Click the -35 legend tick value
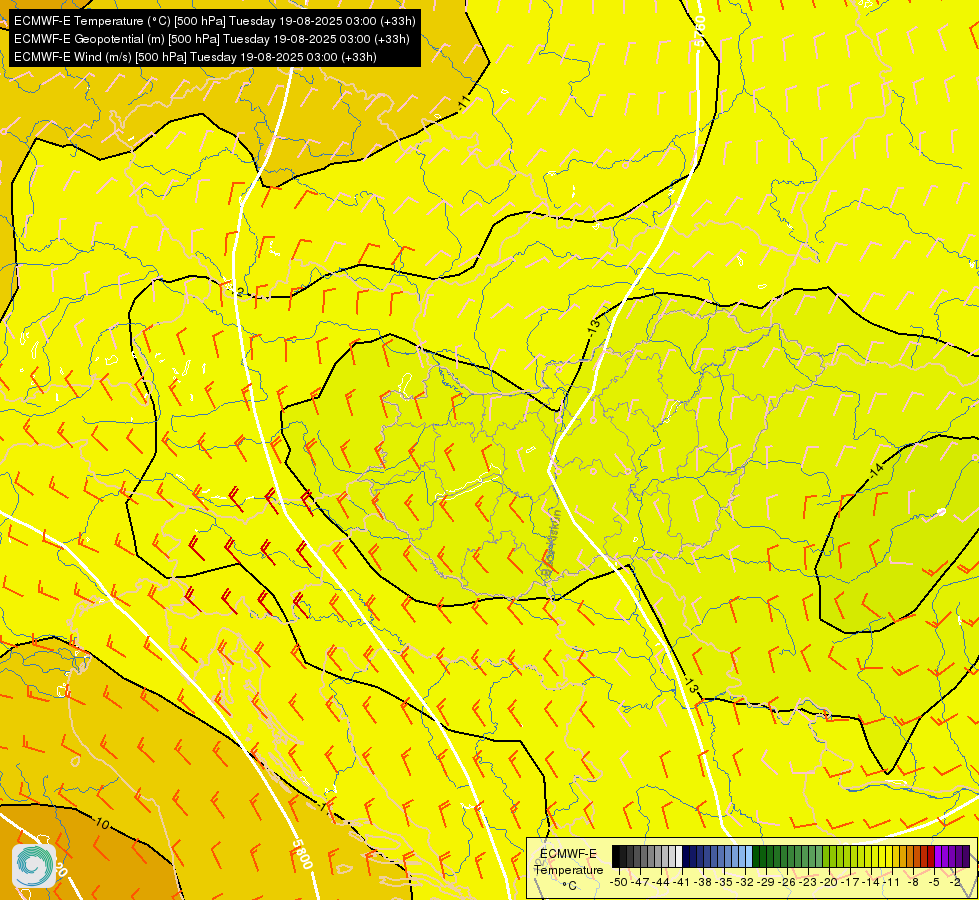 (x=724, y=882)
